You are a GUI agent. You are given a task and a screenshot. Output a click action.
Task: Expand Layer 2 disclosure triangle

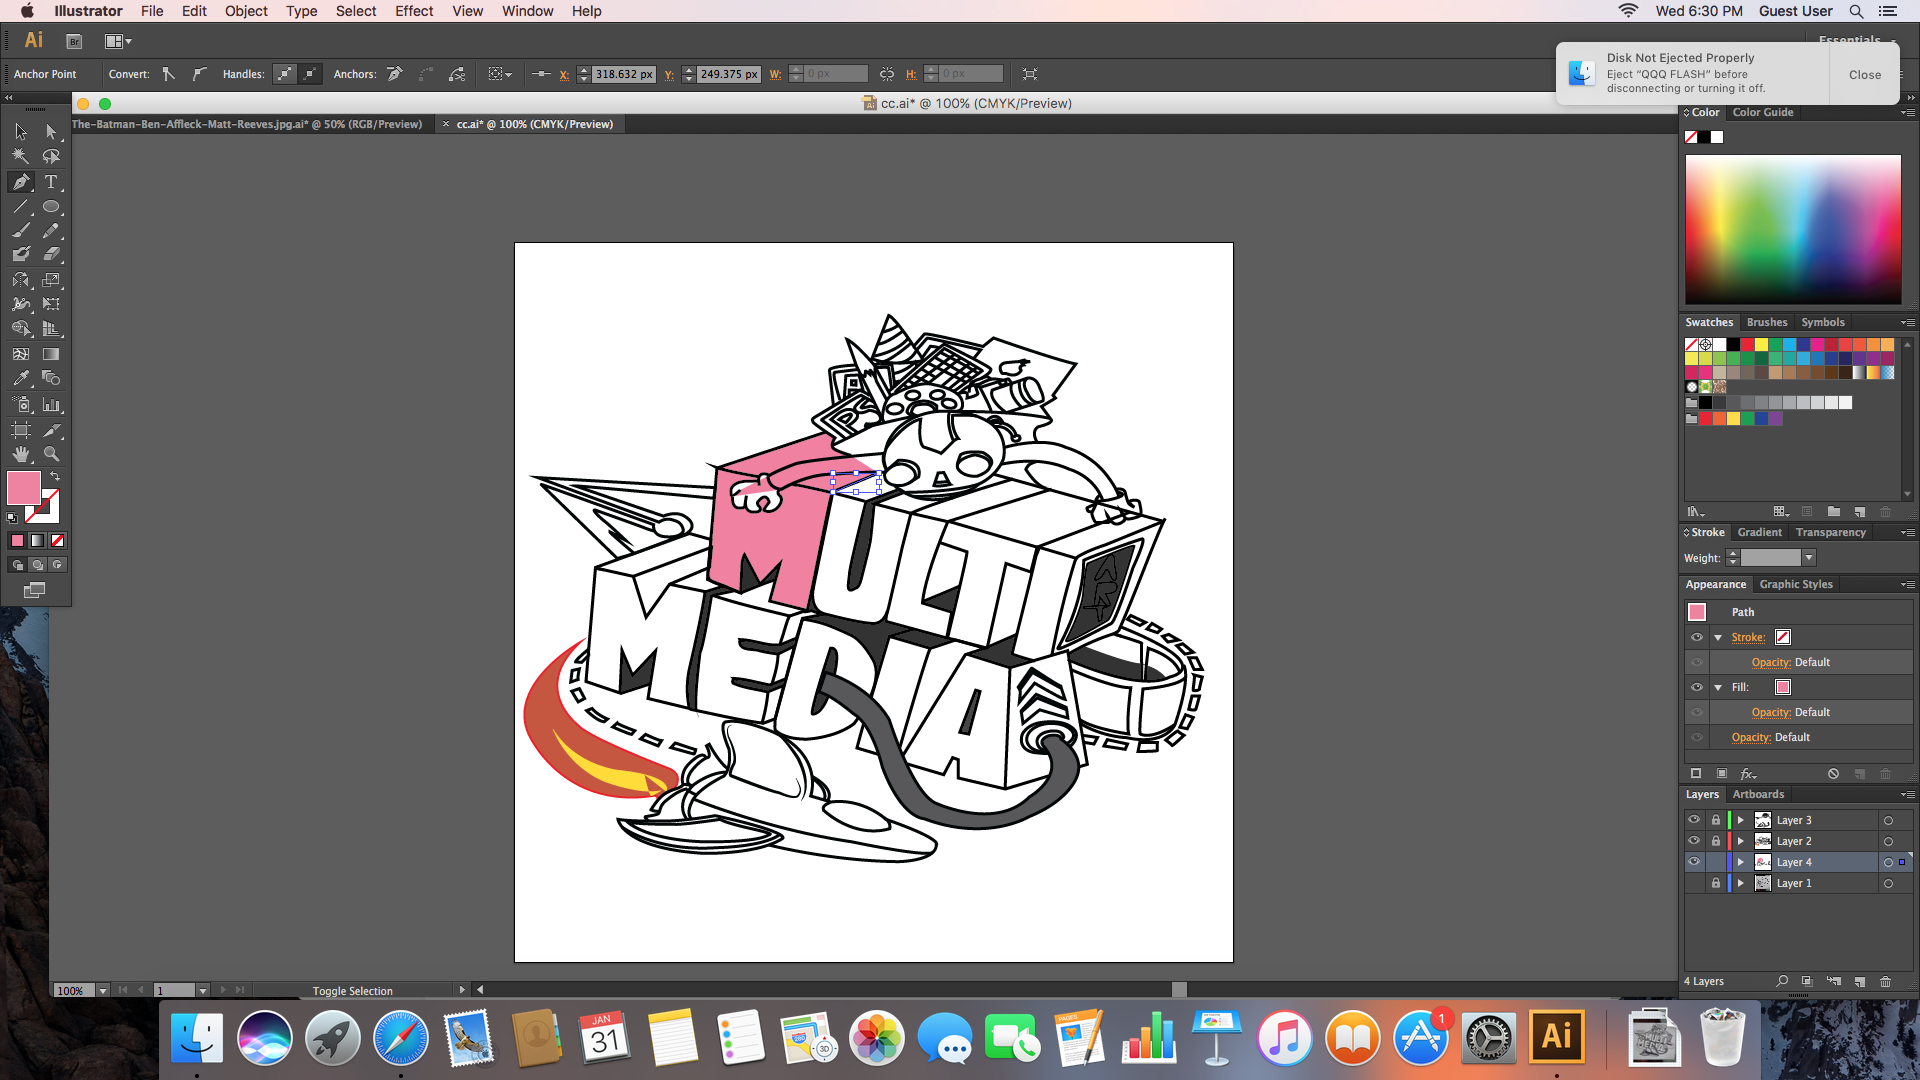coord(1741,841)
